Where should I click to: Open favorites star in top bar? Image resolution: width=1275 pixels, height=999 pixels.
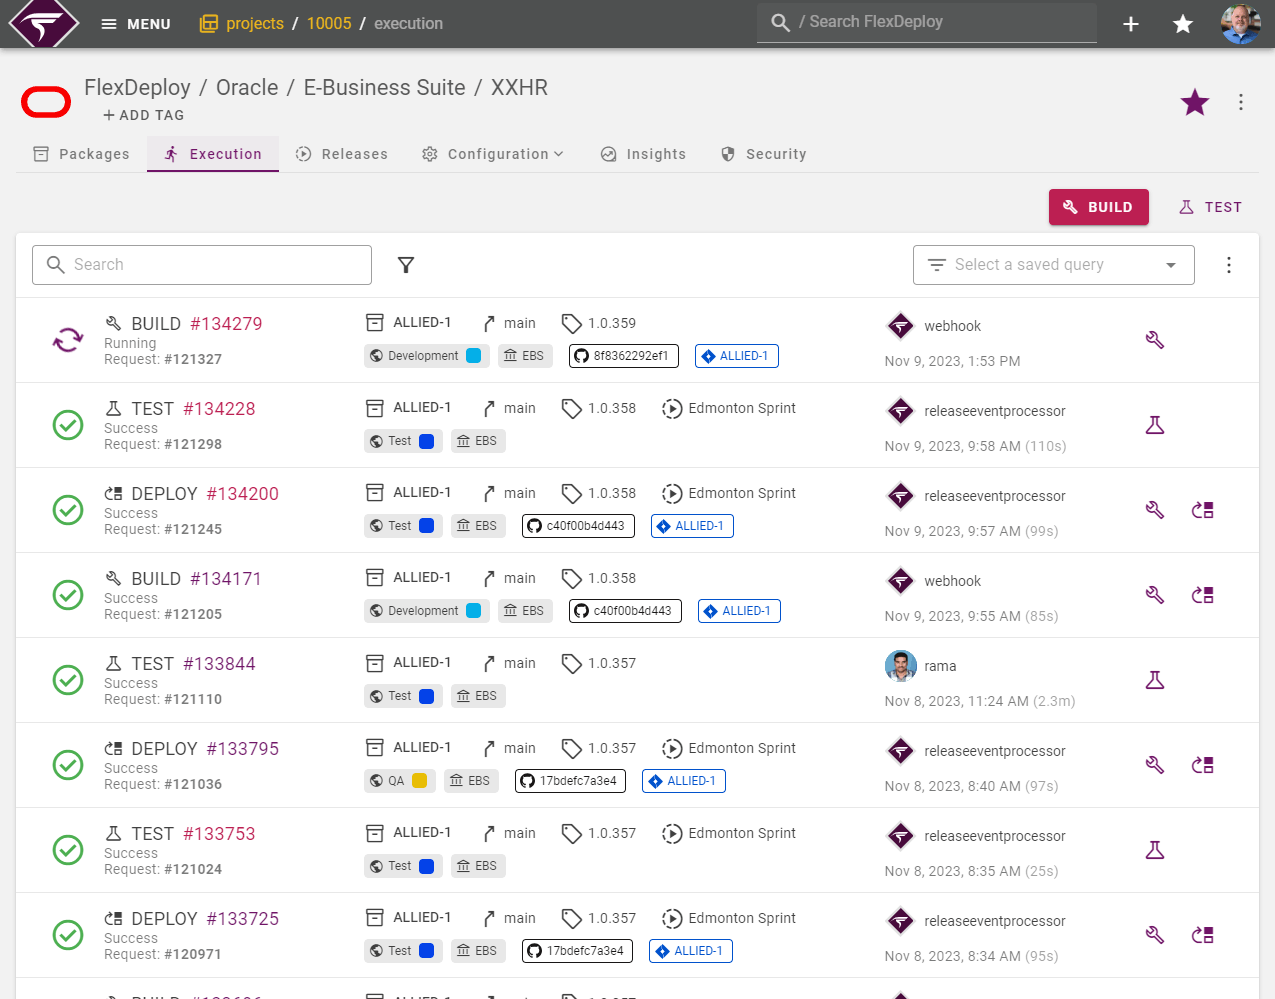pyautogui.click(x=1183, y=24)
